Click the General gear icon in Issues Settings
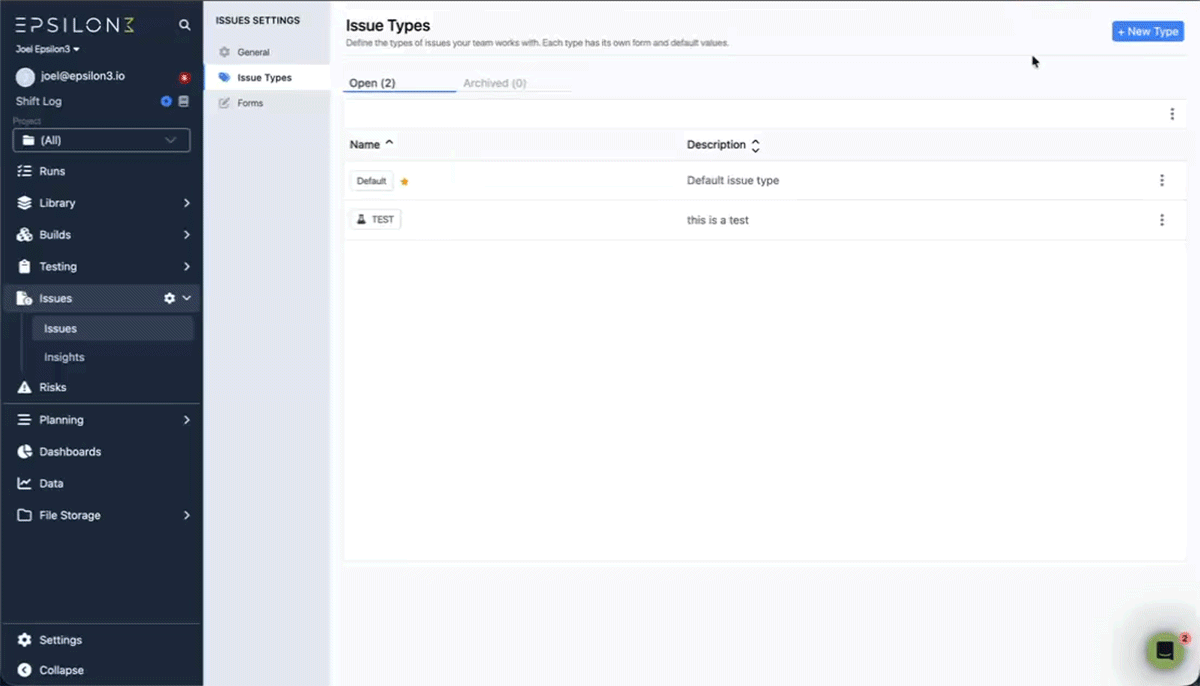 225,52
